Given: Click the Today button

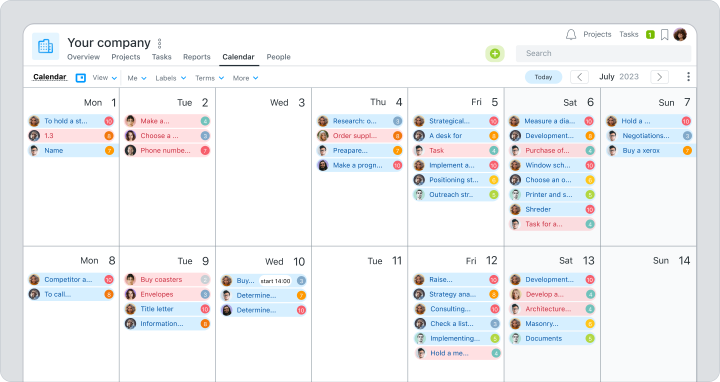Looking at the screenshot, I should click(543, 77).
